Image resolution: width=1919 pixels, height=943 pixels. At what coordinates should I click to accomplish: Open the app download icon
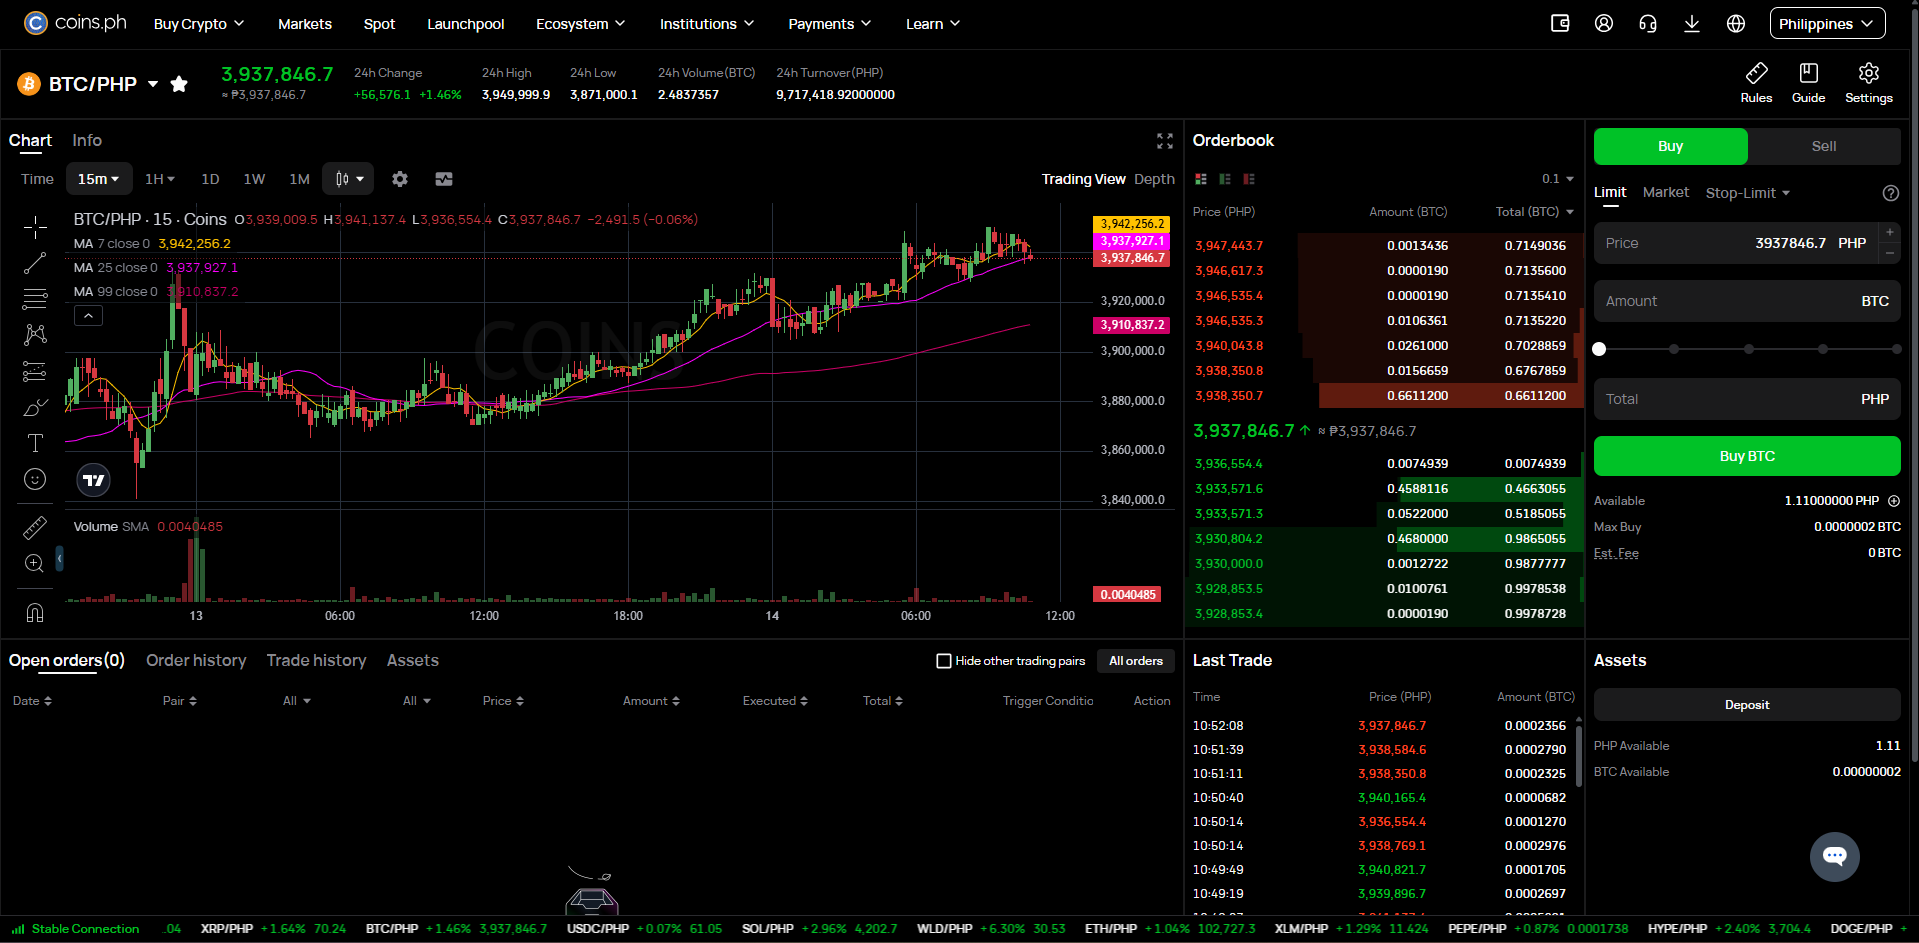[1692, 23]
